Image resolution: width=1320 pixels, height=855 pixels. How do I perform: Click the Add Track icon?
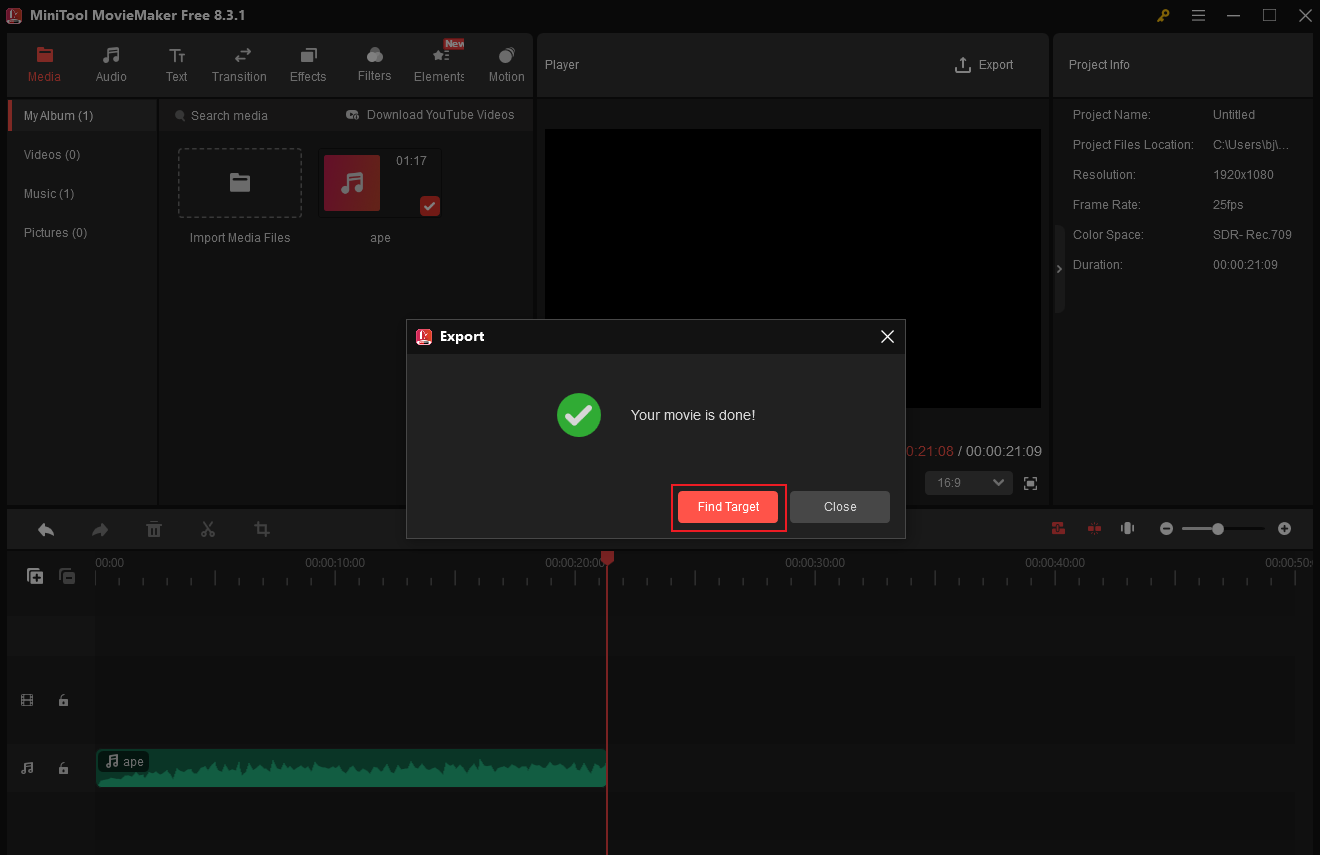tap(35, 576)
